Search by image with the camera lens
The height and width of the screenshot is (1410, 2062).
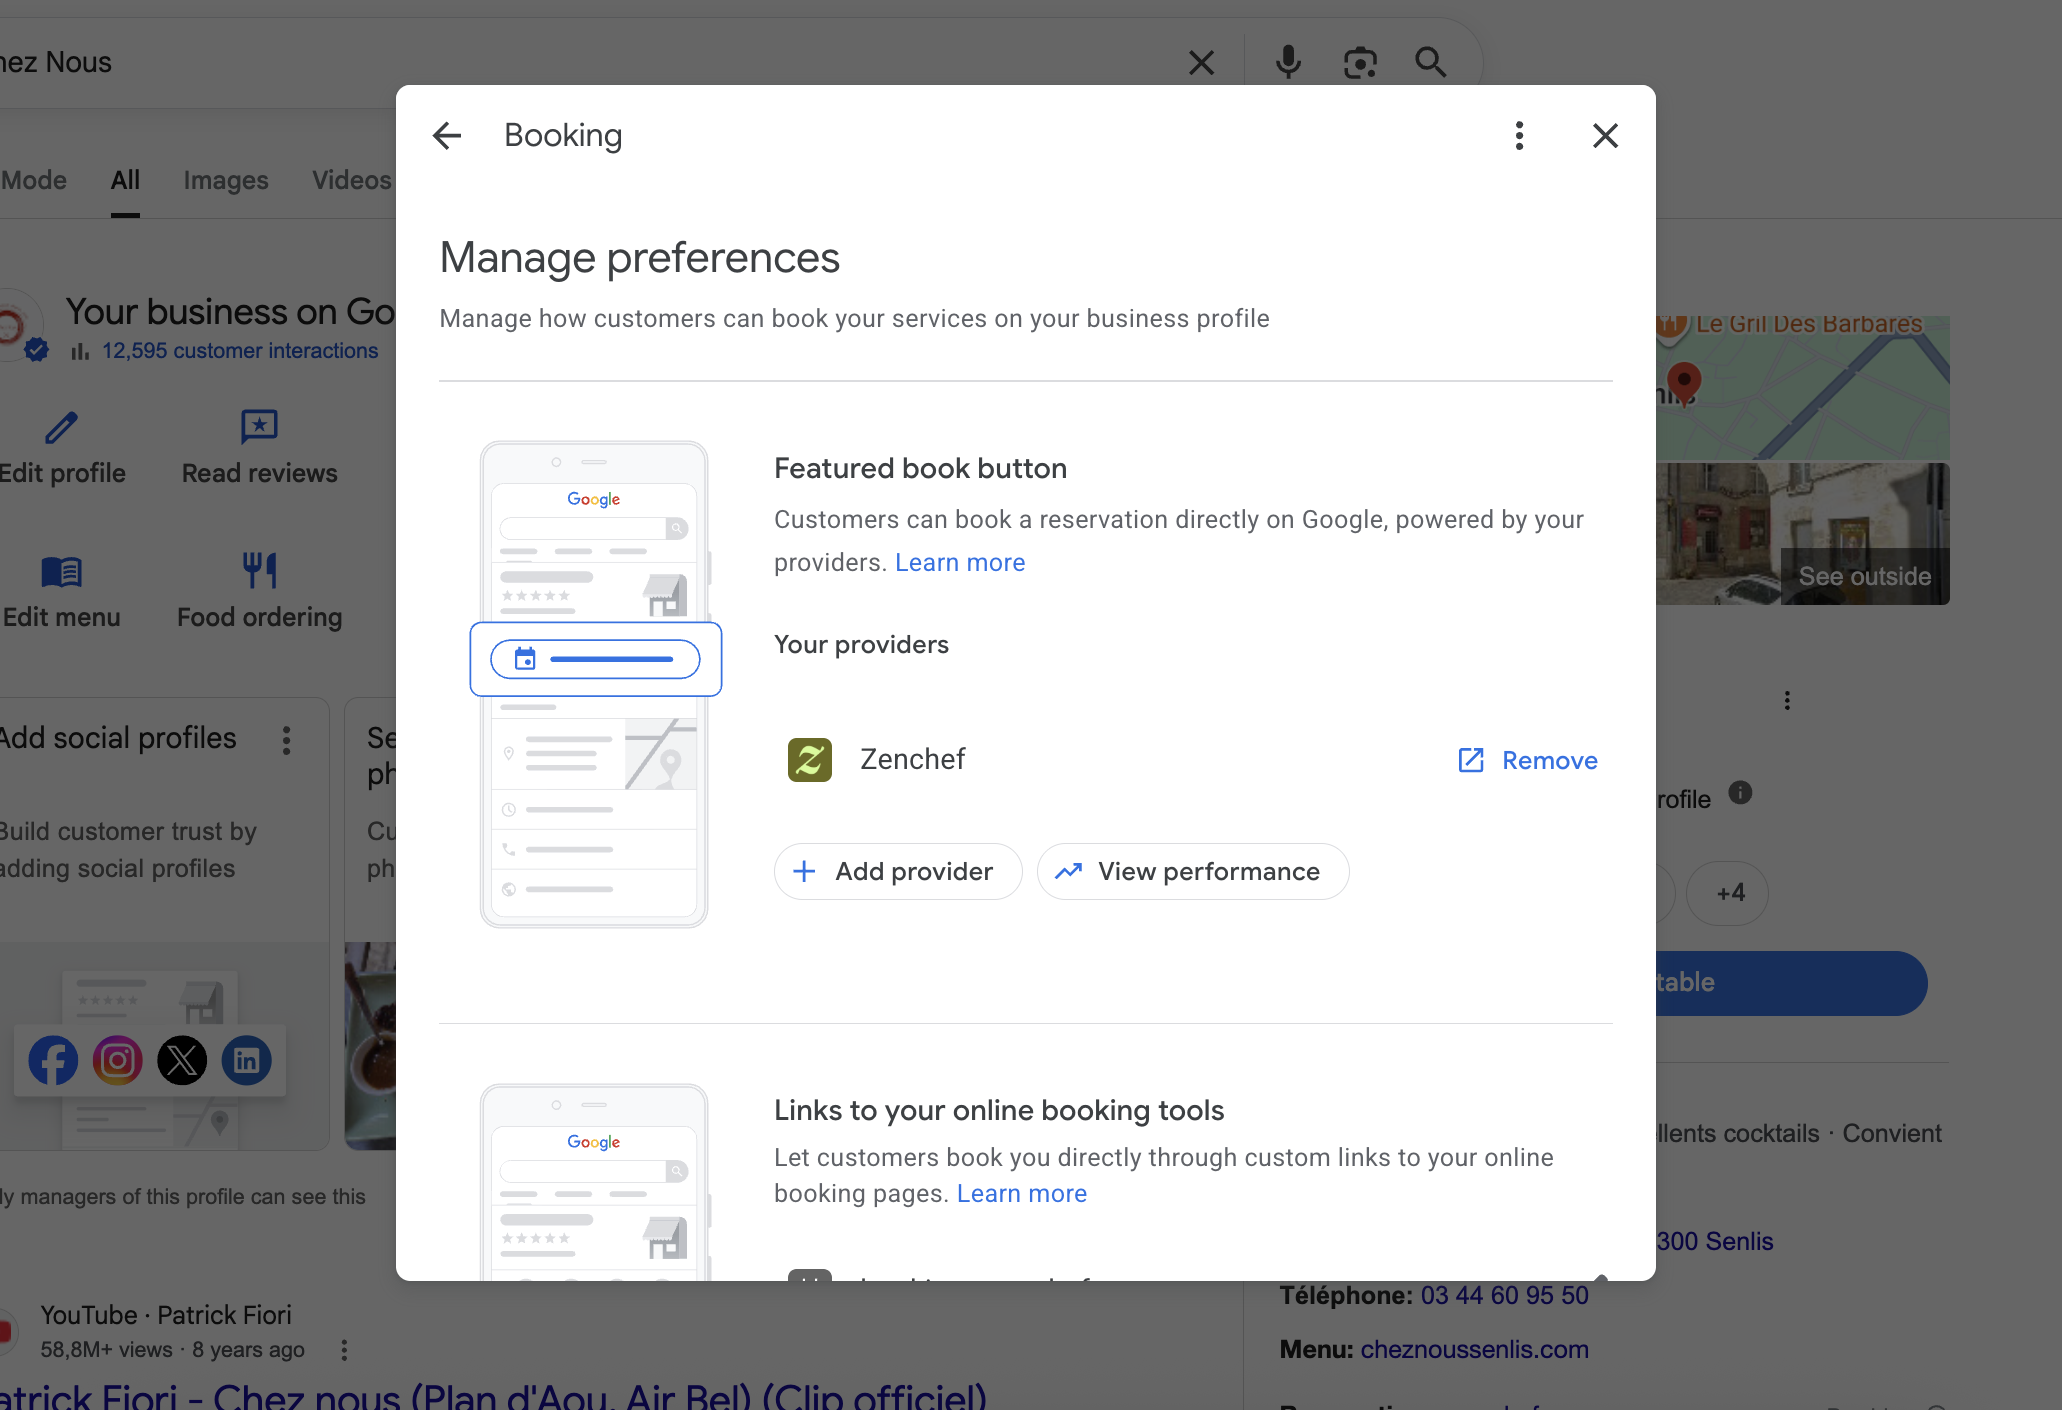[x=1360, y=63]
